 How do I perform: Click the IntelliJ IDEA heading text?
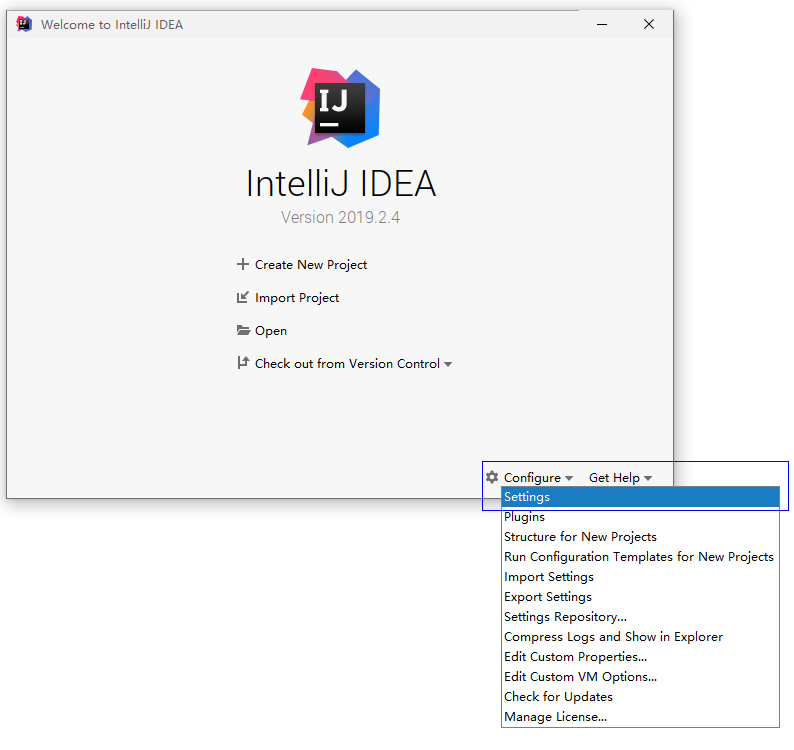[x=341, y=183]
